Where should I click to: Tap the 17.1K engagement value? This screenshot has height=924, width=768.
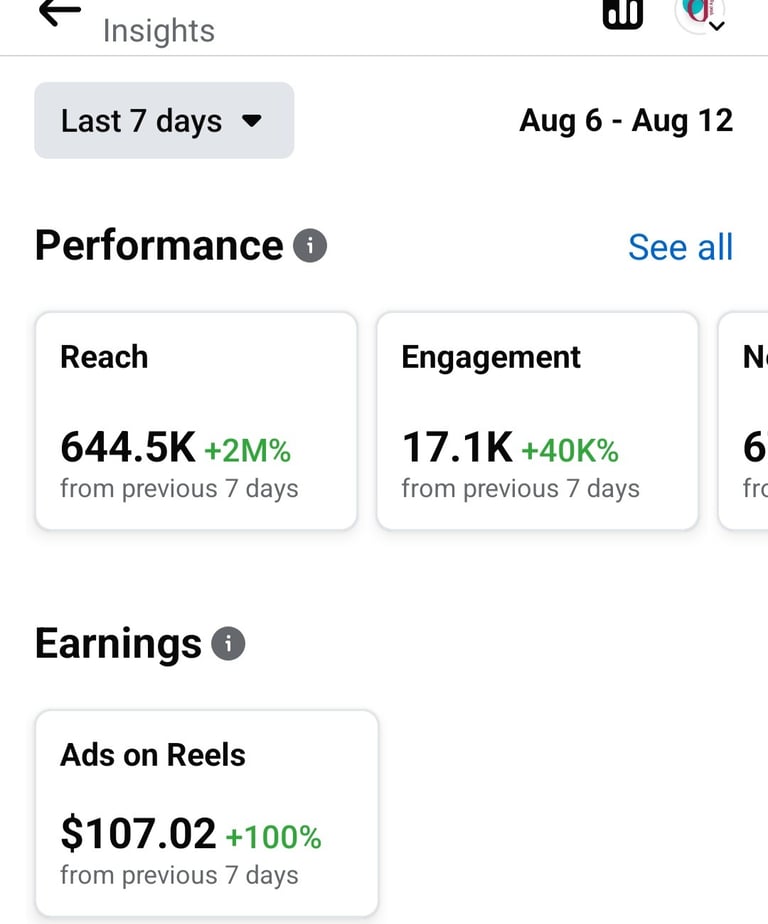[x=457, y=447]
